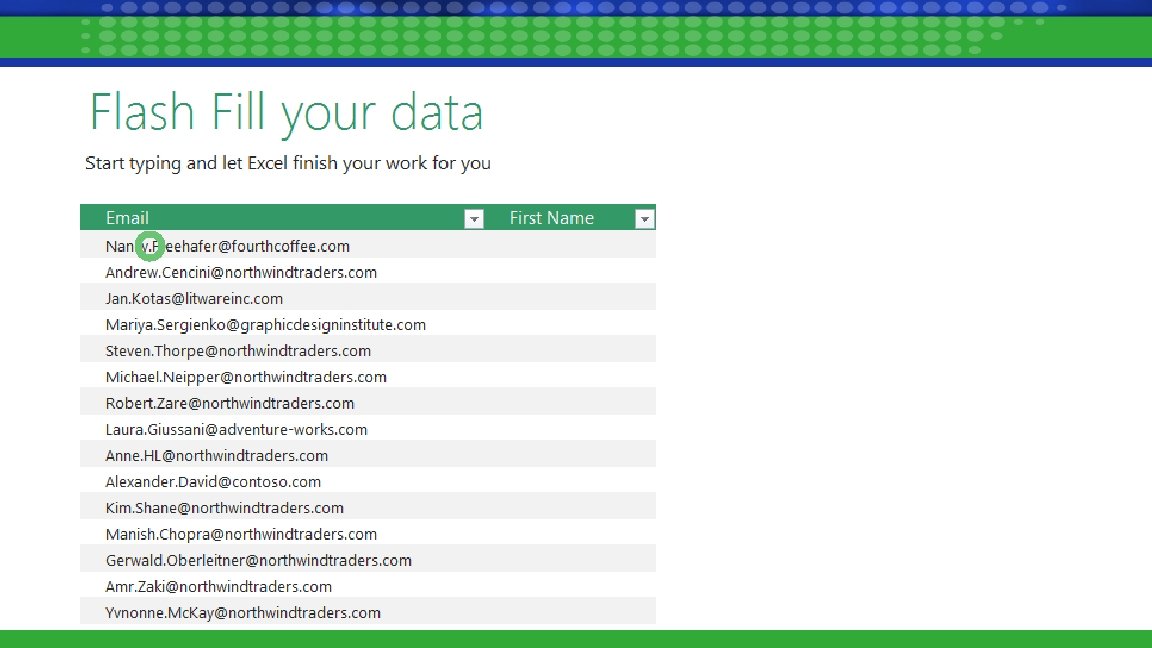
Task: Select Robert.Zare@northwindtraders.com cell
Action: point(283,403)
